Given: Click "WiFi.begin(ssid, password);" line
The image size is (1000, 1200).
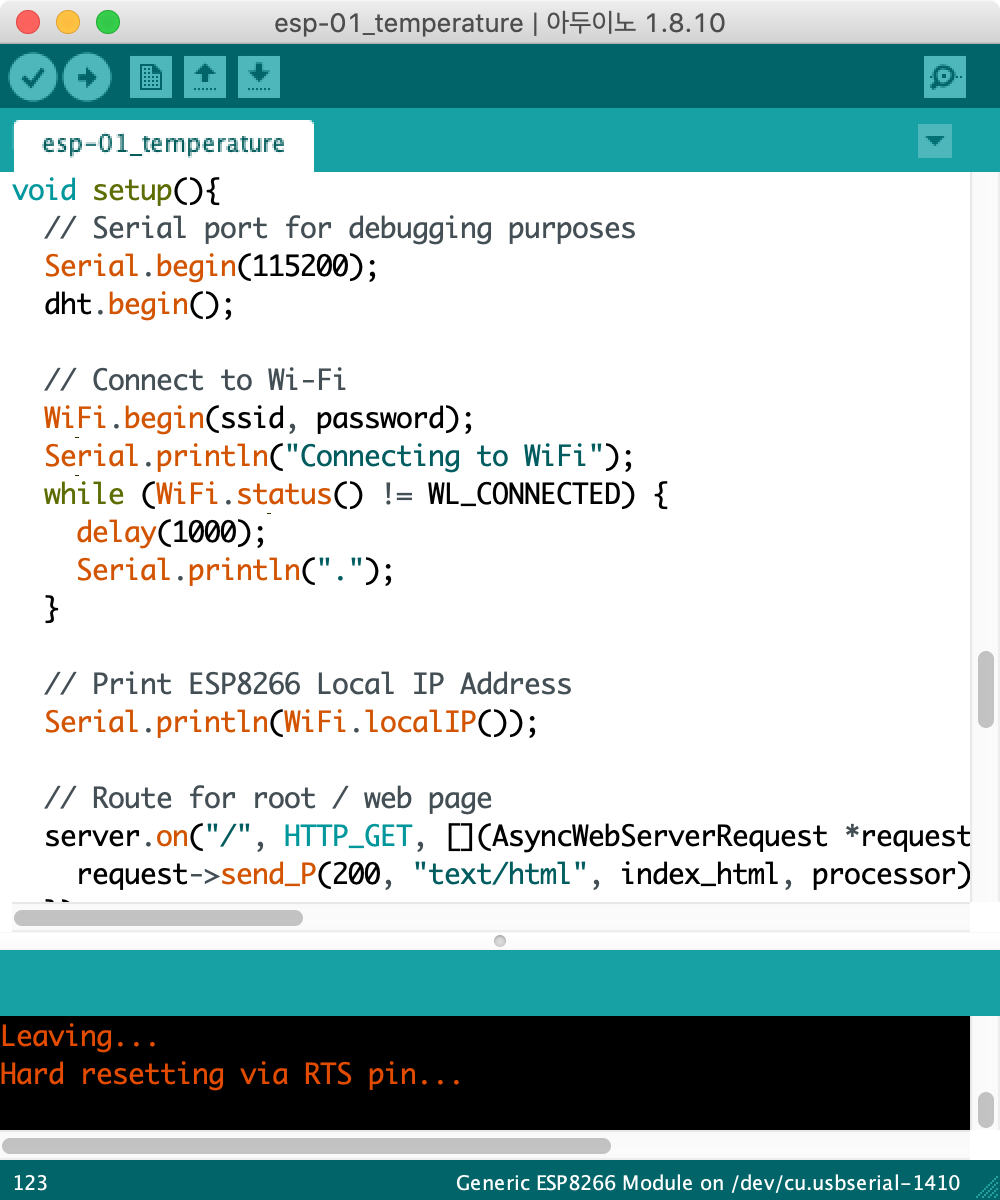Looking at the screenshot, I should point(259,418).
